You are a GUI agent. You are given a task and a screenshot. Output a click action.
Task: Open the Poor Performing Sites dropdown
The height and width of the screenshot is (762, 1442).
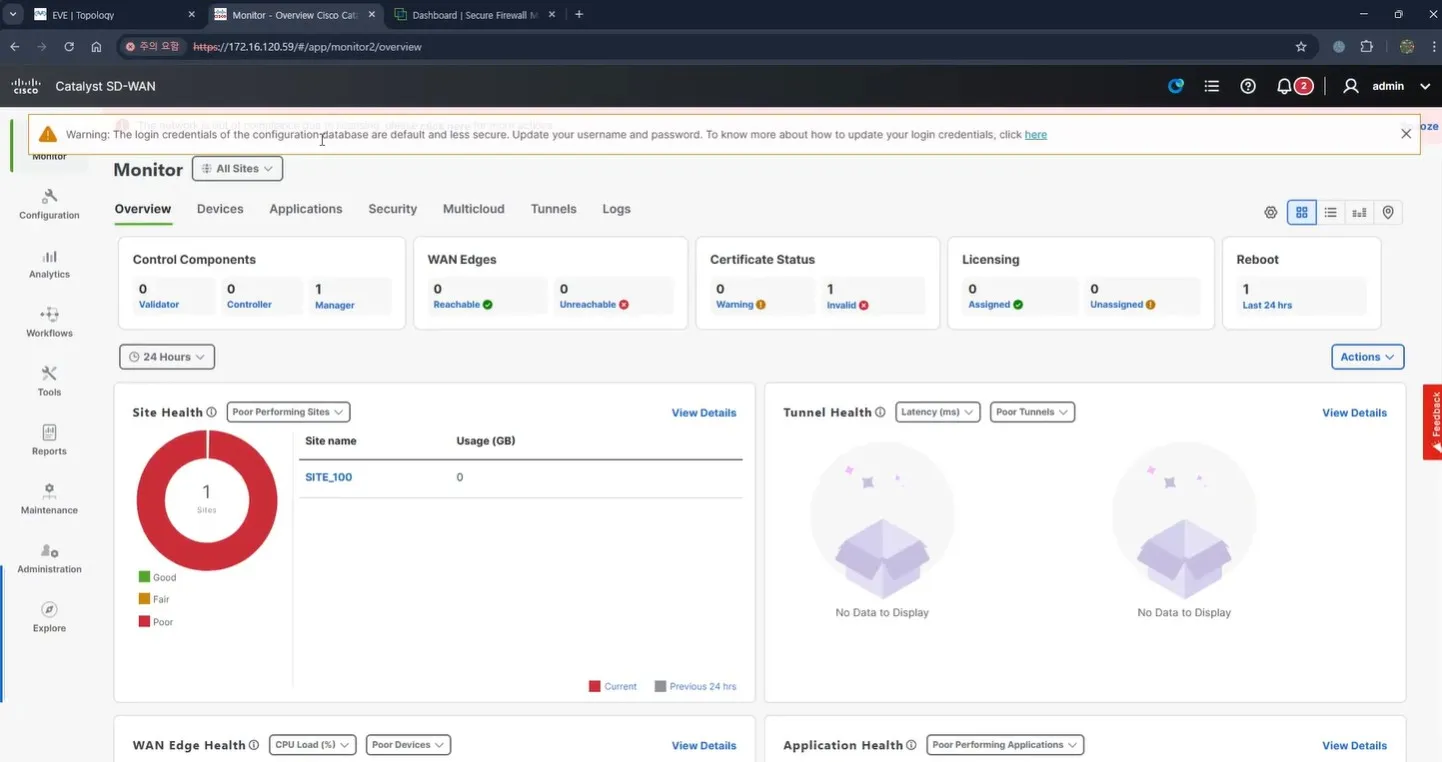(288, 412)
